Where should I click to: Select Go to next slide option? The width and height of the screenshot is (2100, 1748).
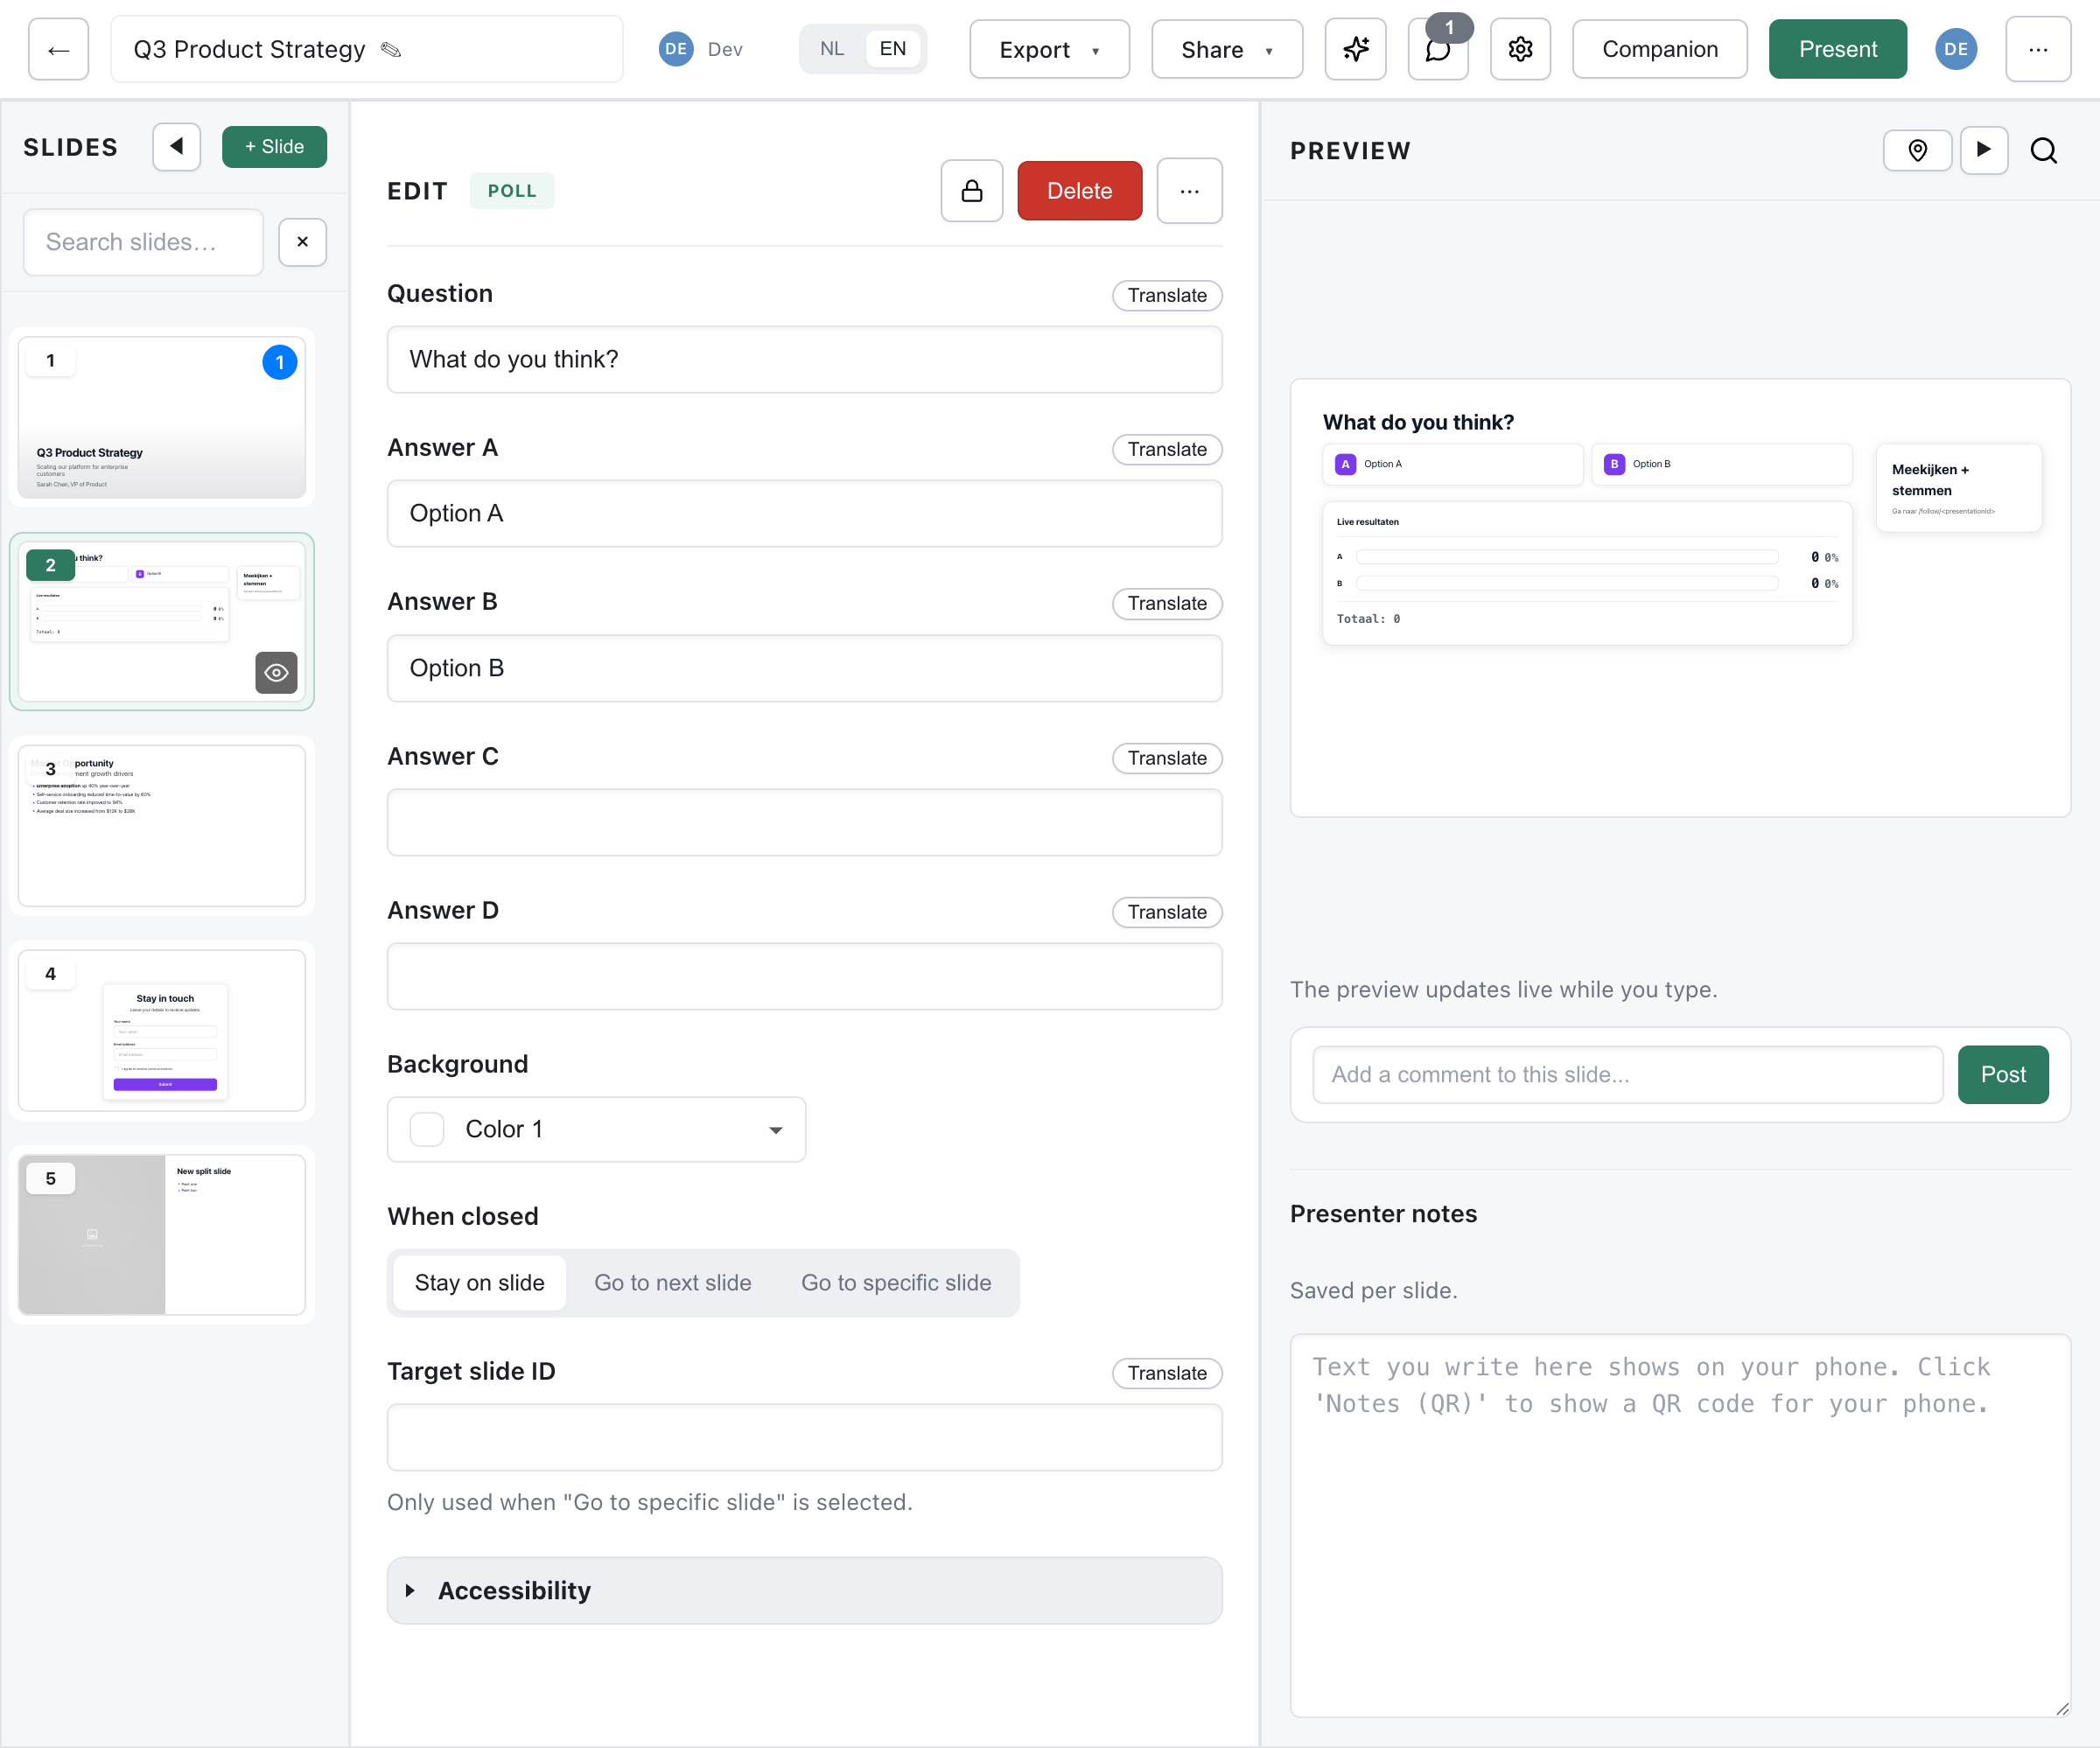click(x=672, y=1283)
